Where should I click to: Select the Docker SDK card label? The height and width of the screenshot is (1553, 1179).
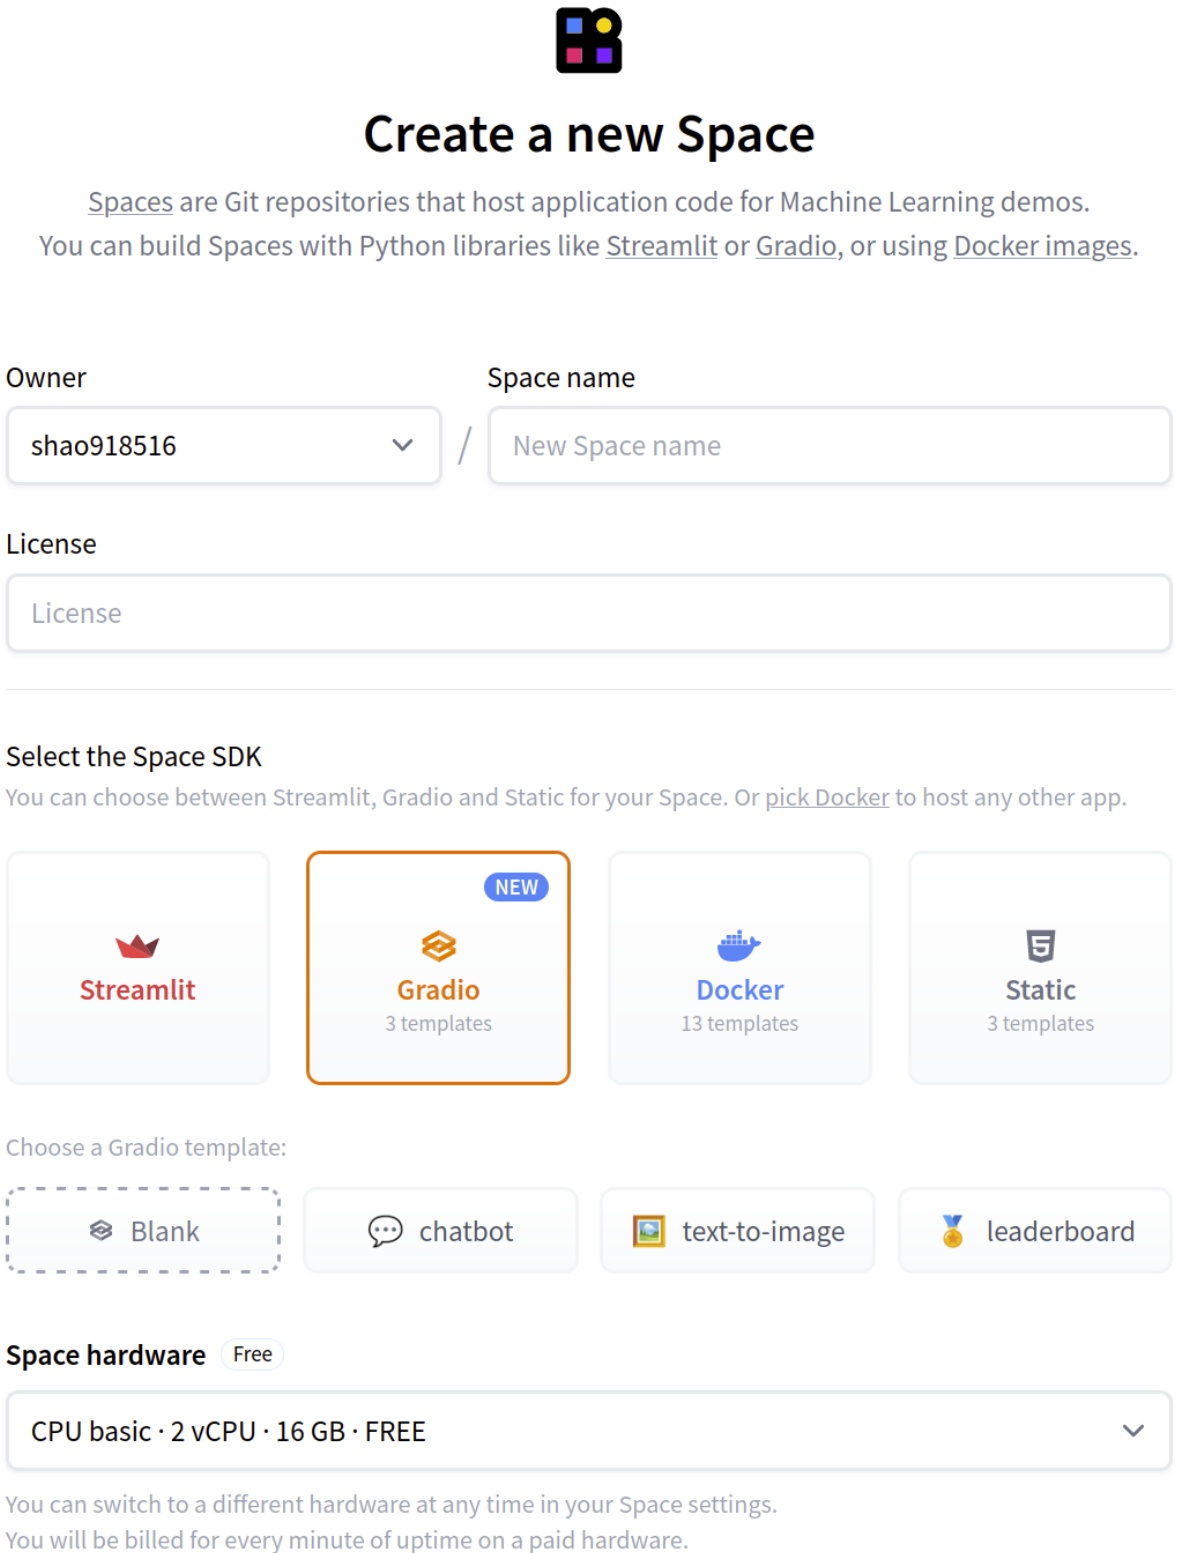coord(739,990)
